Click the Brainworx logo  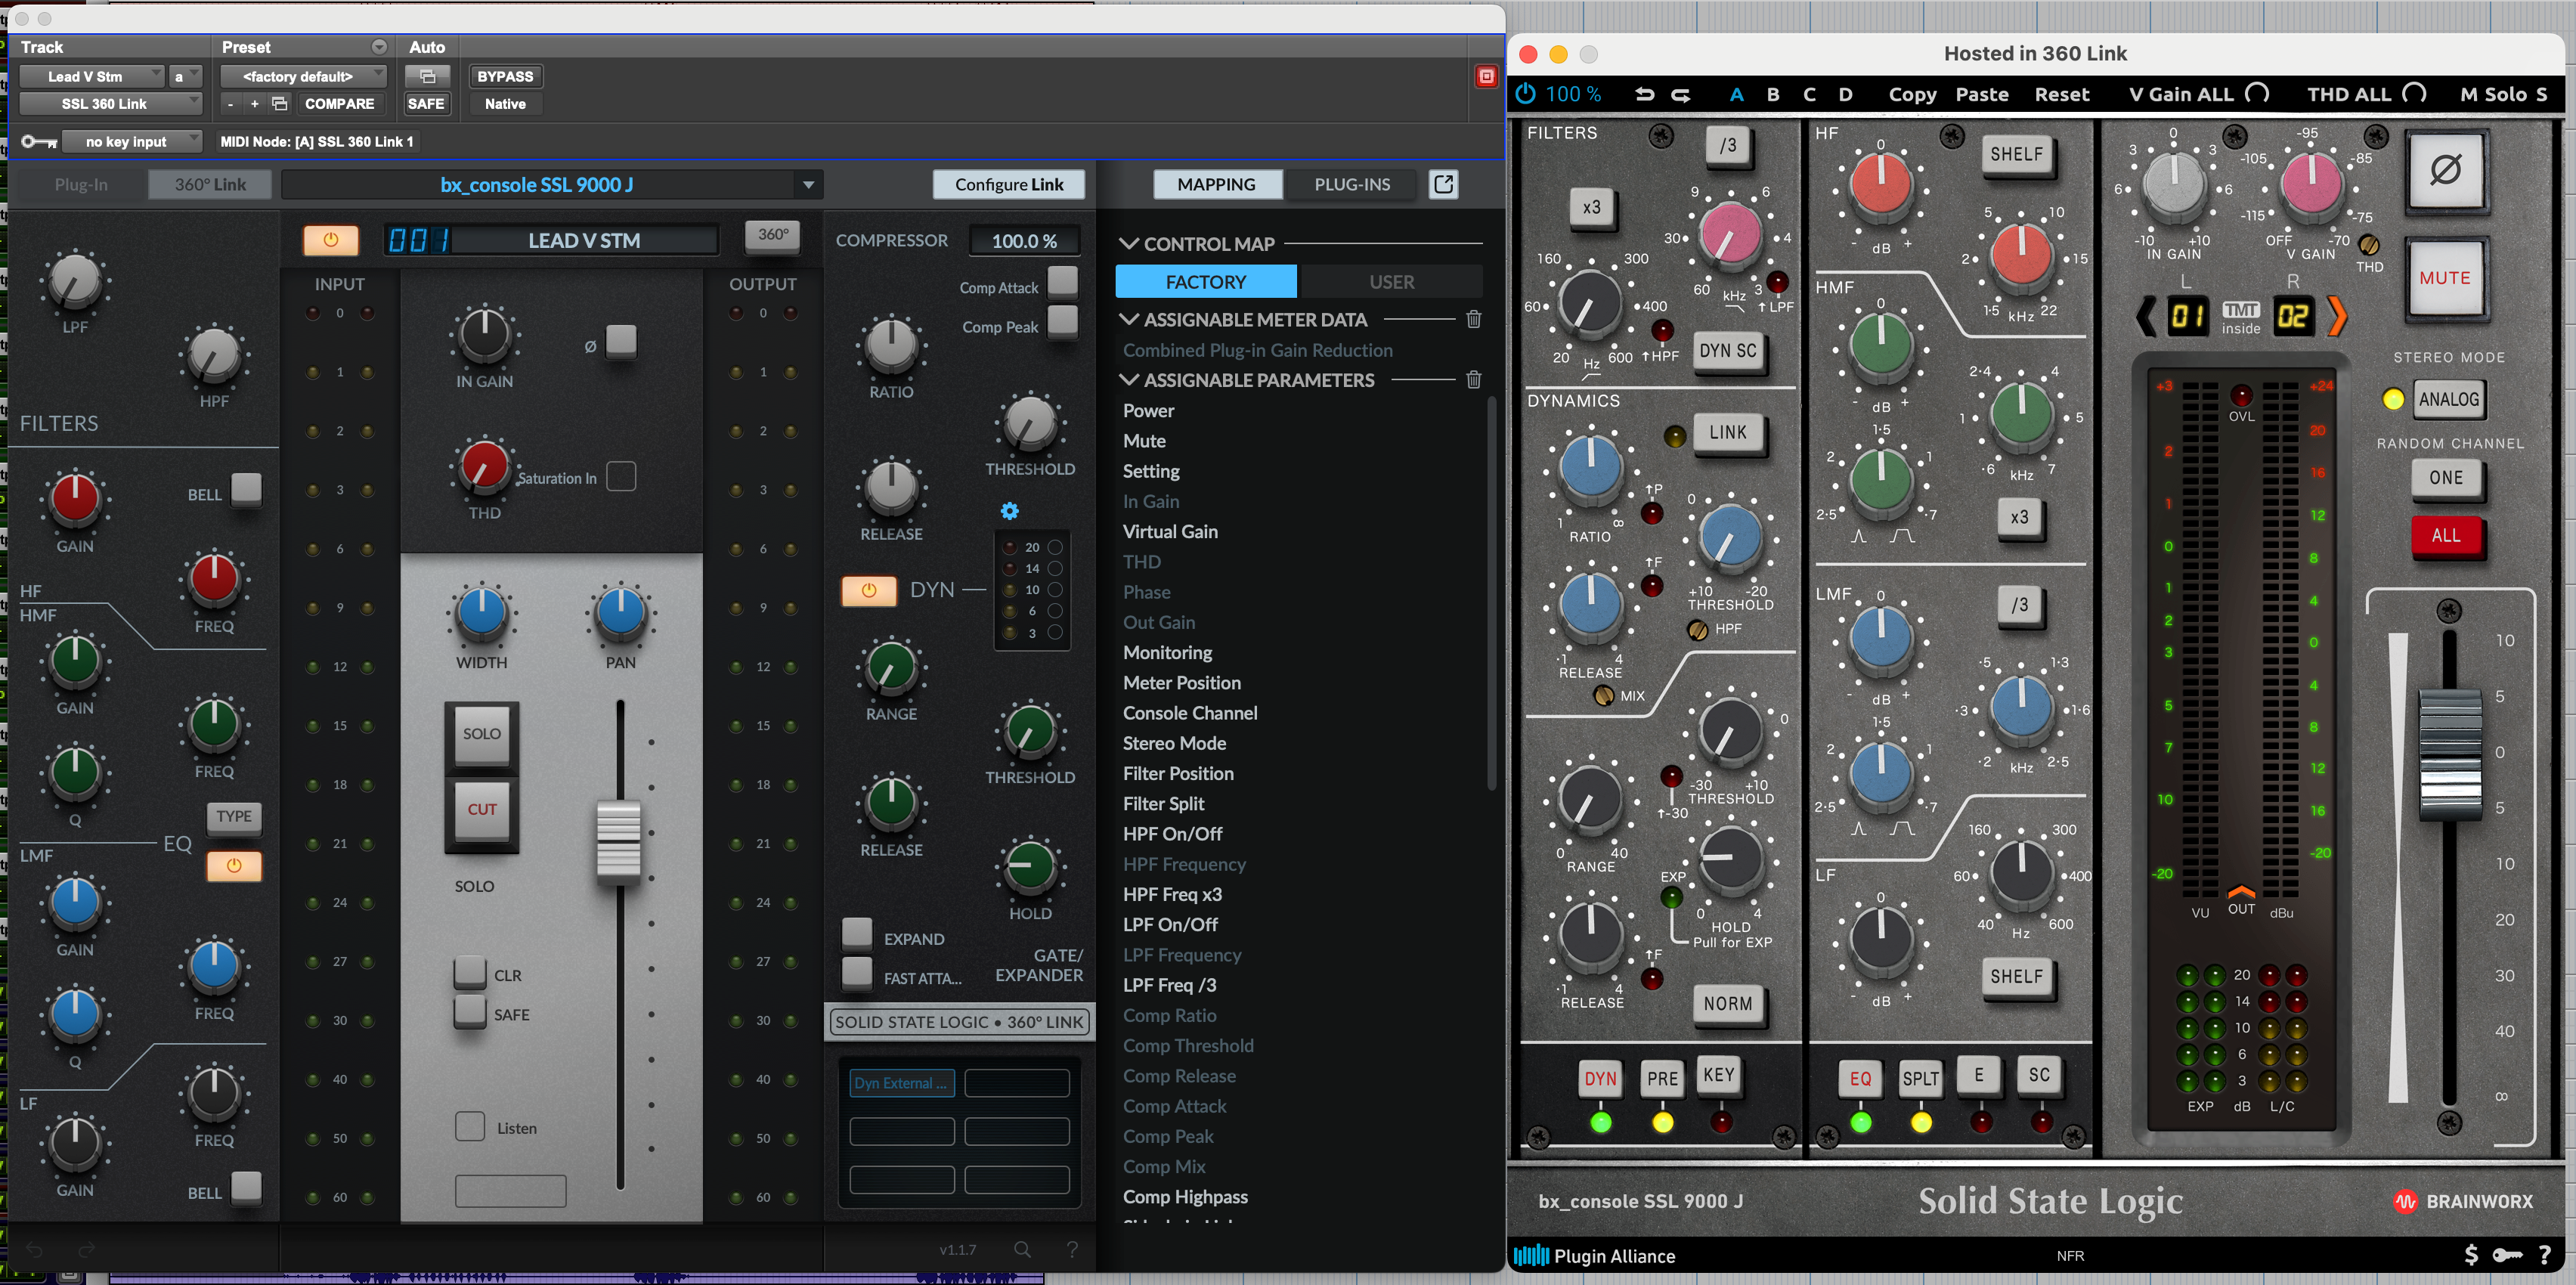2463,1201
